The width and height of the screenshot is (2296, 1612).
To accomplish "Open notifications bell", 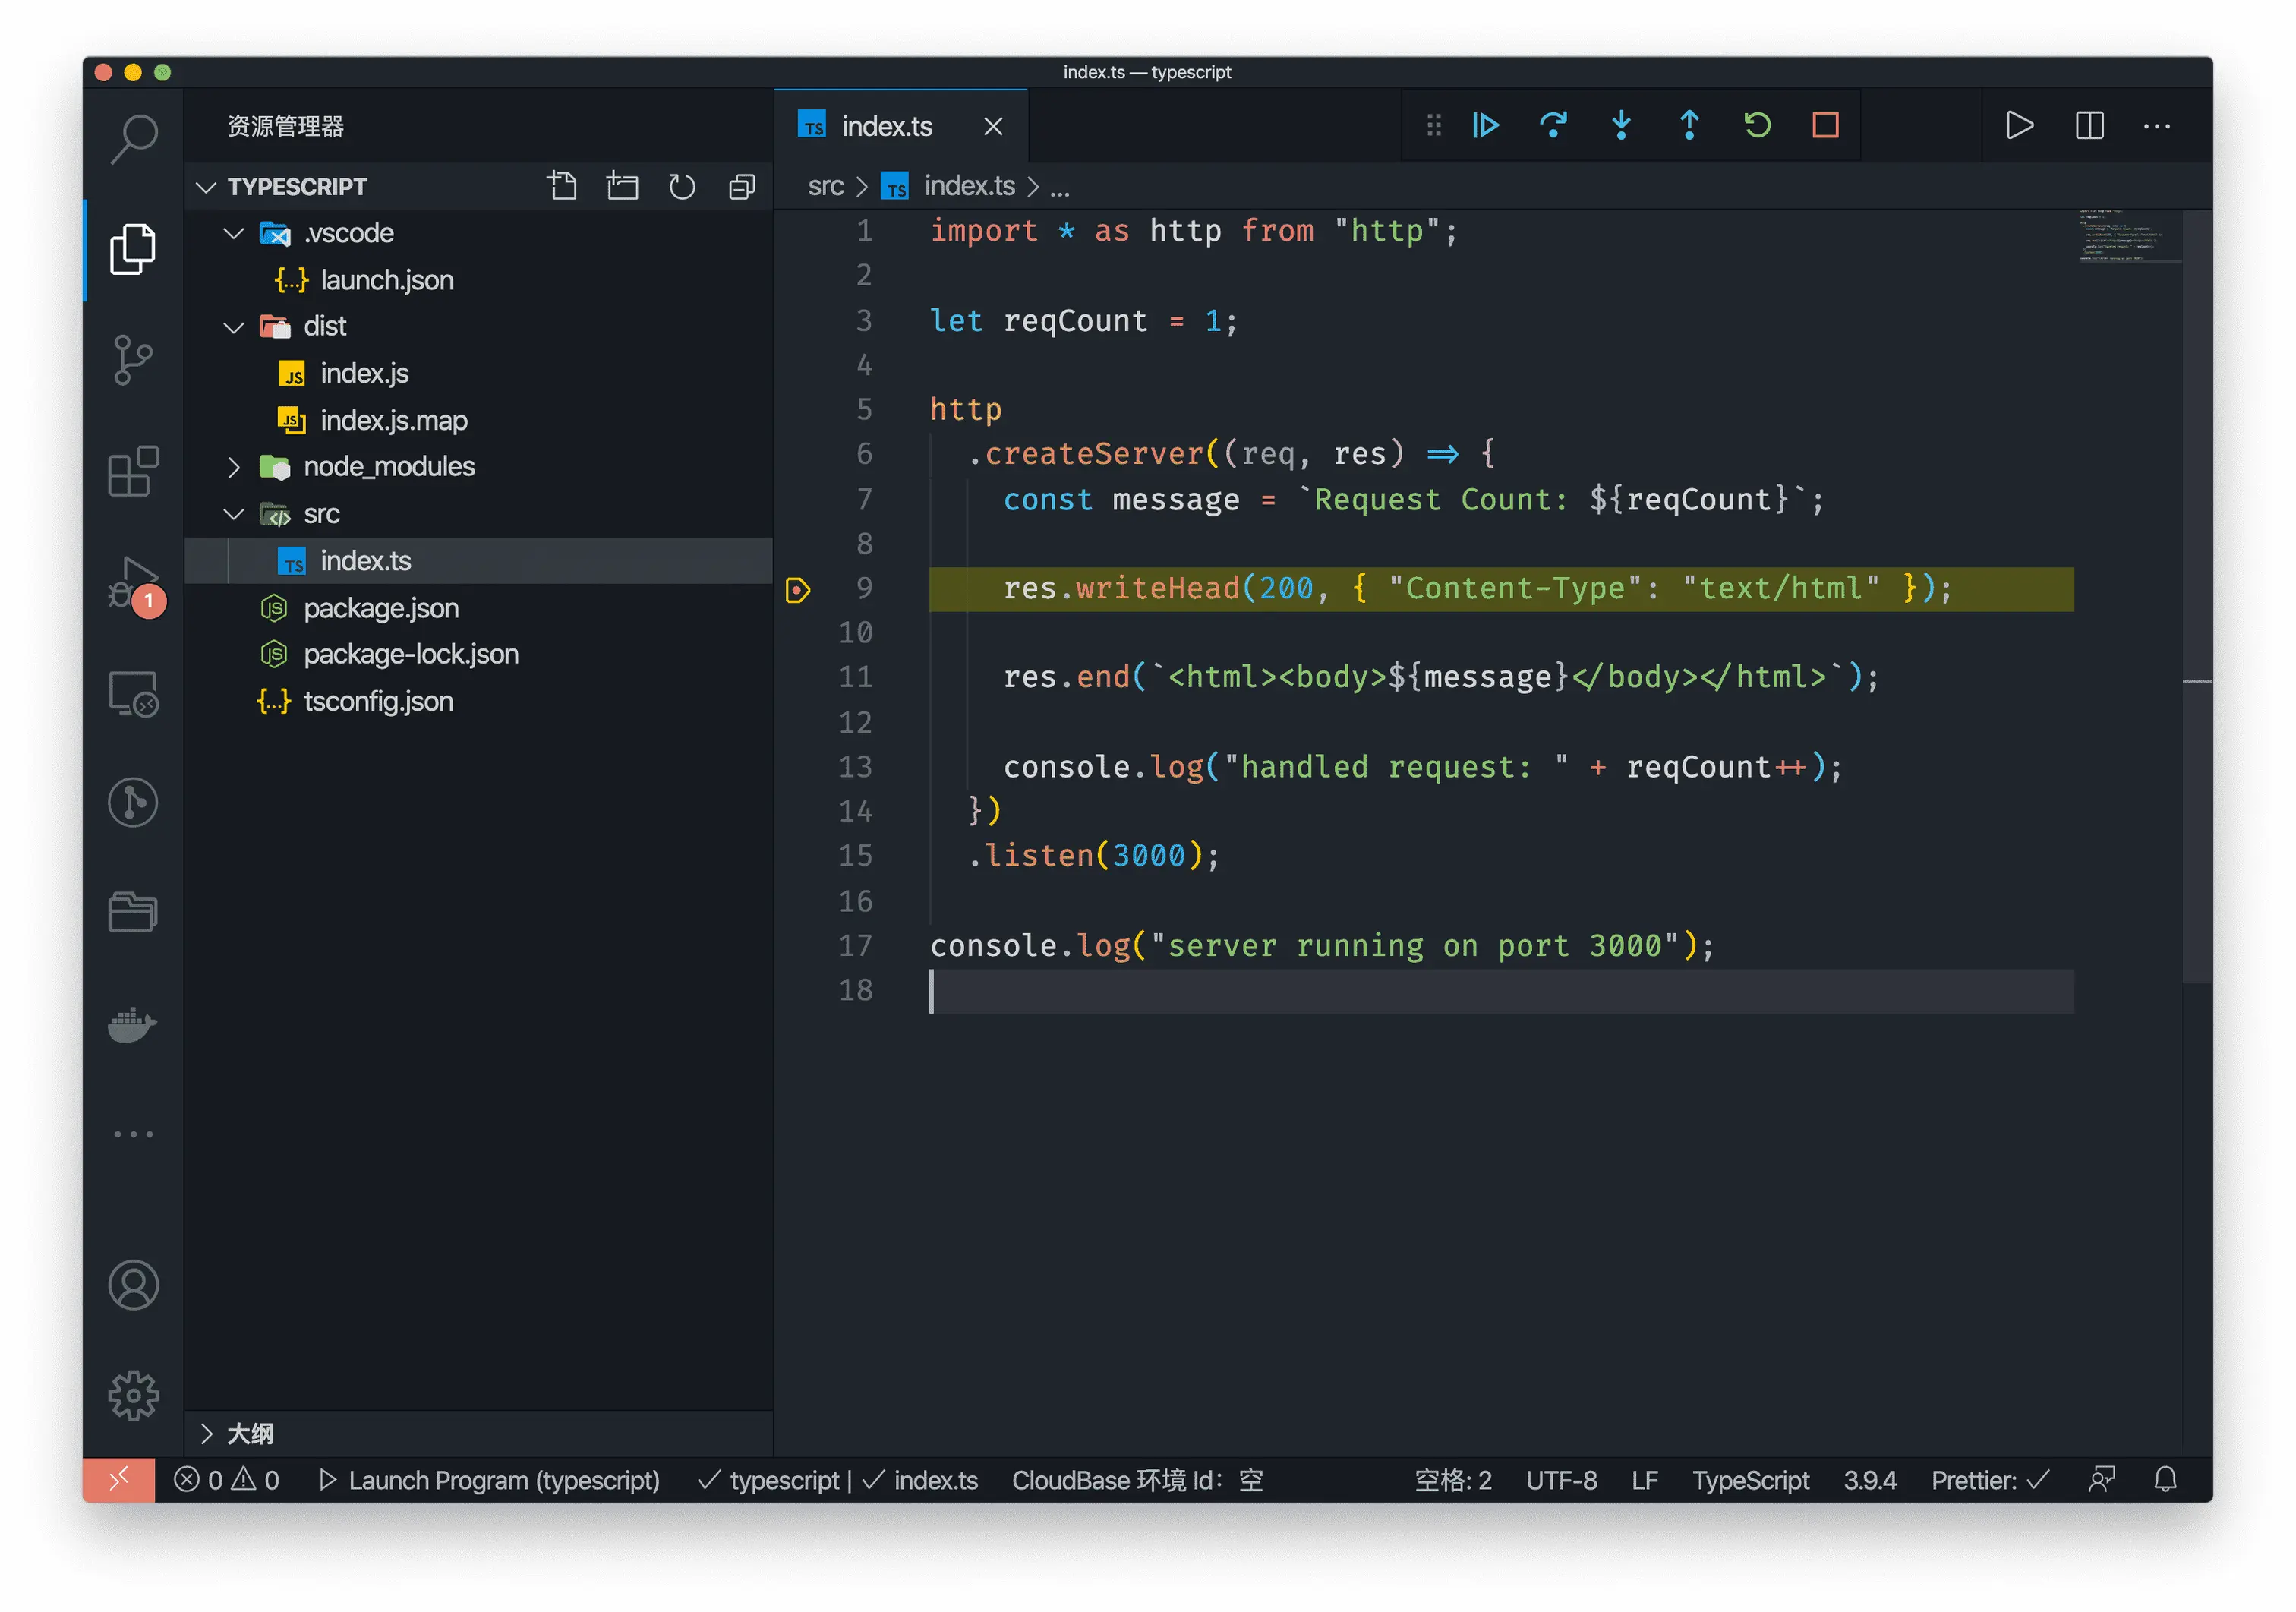I will click(x=2165, y=1479).
